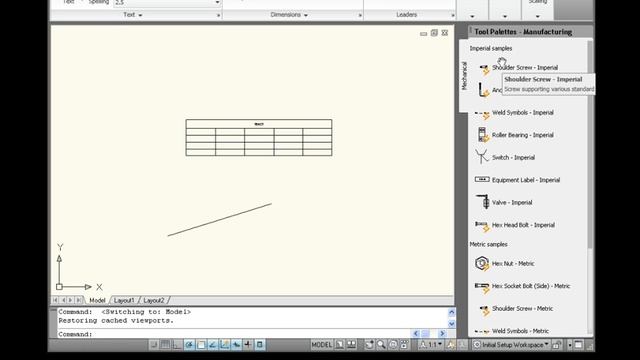640x360 pixels.
Task: Toggle Dynamic Input in status bar
Action: (236, 344)
